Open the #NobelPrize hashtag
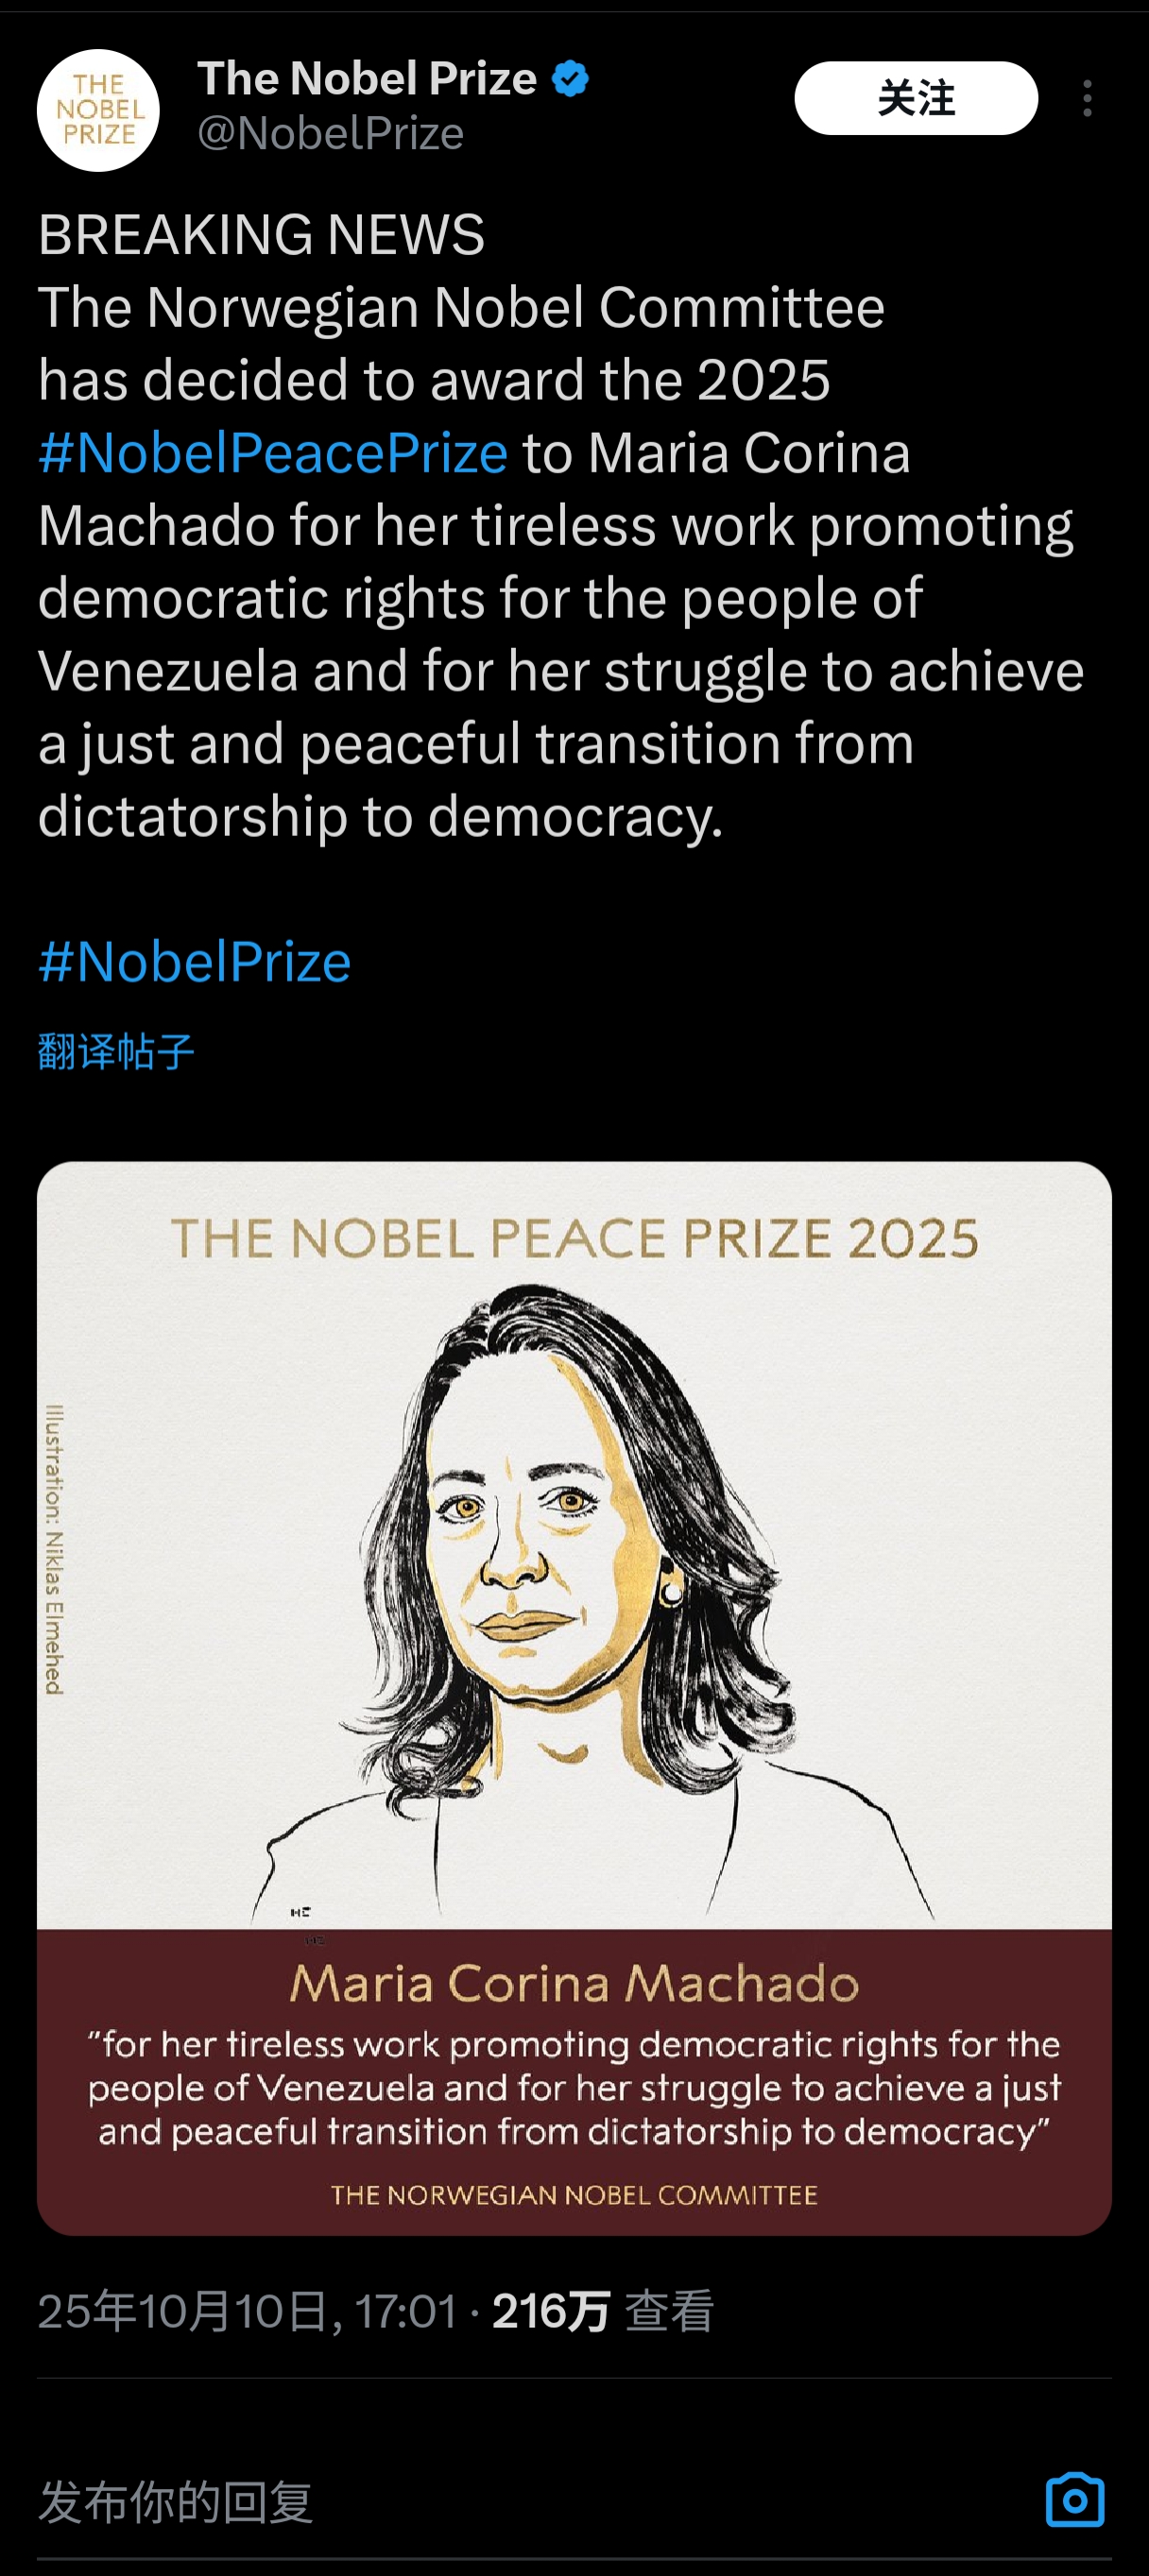Viewport: 1149px width, 2576px height. pos(195,962)
